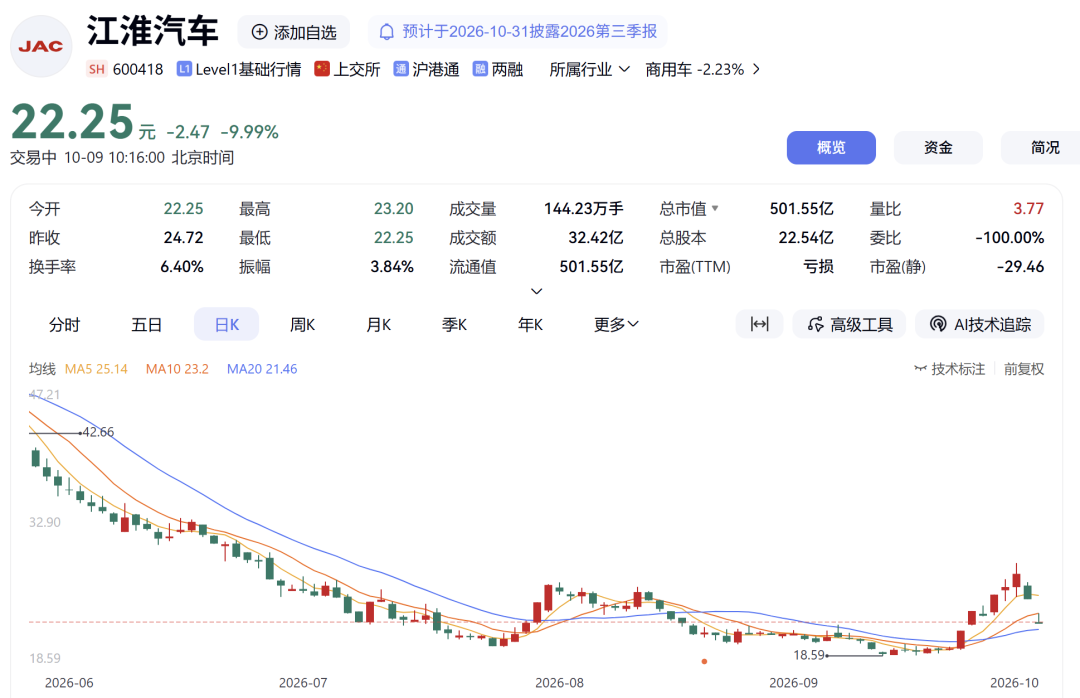Screen dimensions: 1080x698
Task: Click the plus icon in 添加自选
Action: pyautogui.click(x=260, y=32)
